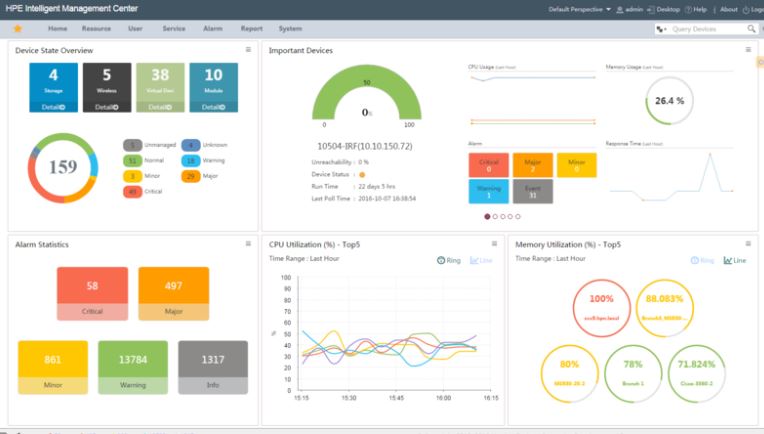
Task: Click the search magnifier icon
Action: point(751,29)
